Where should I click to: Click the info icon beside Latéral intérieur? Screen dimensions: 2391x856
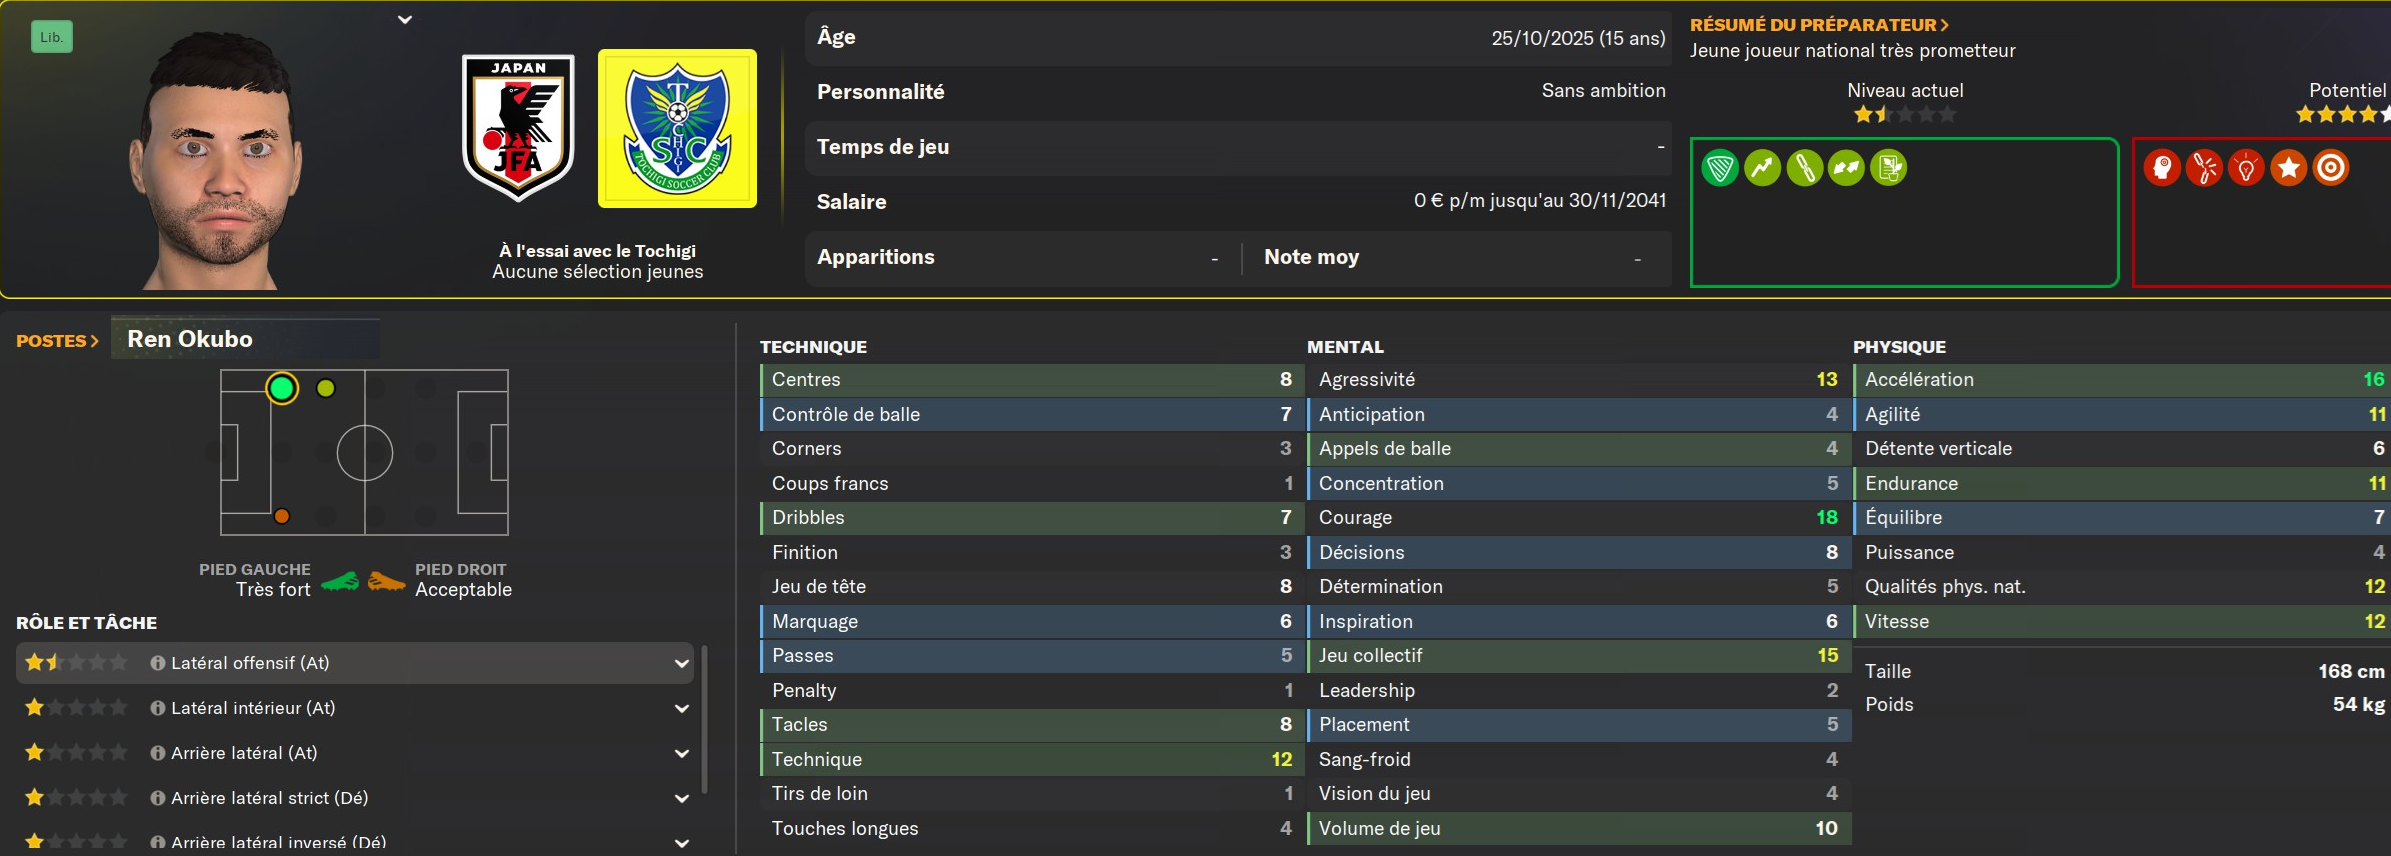click(157, 708)
